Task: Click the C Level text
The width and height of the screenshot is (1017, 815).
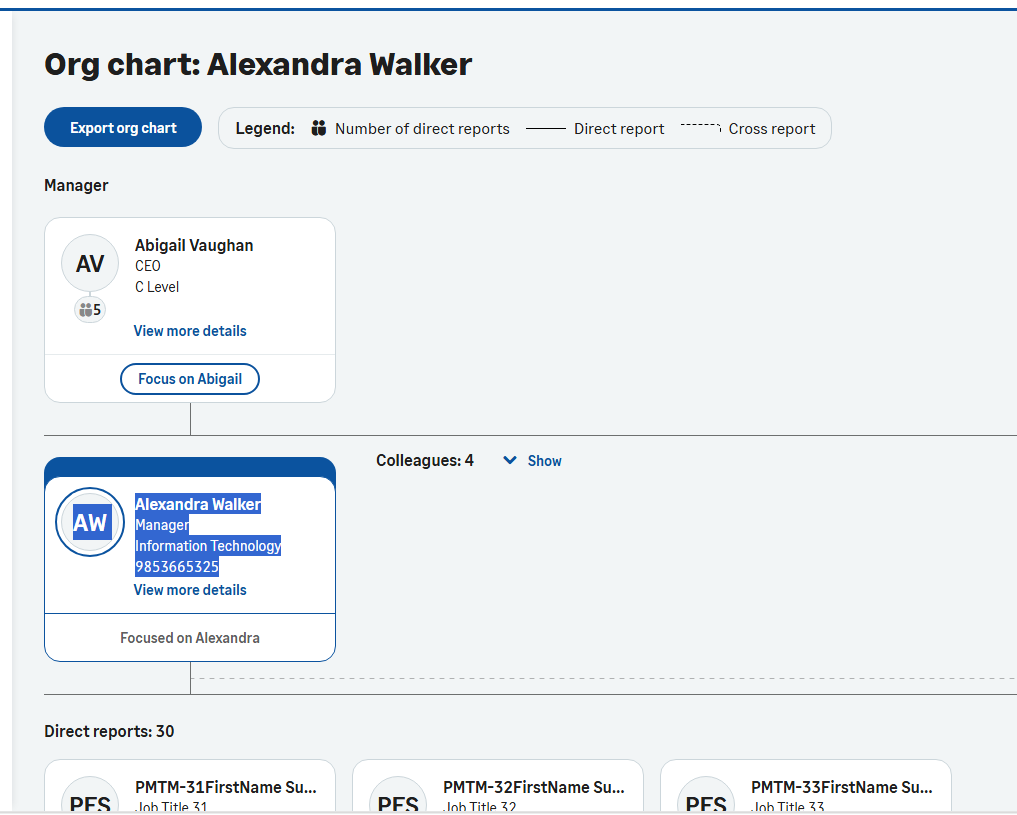Action: [x=157, y=287]
